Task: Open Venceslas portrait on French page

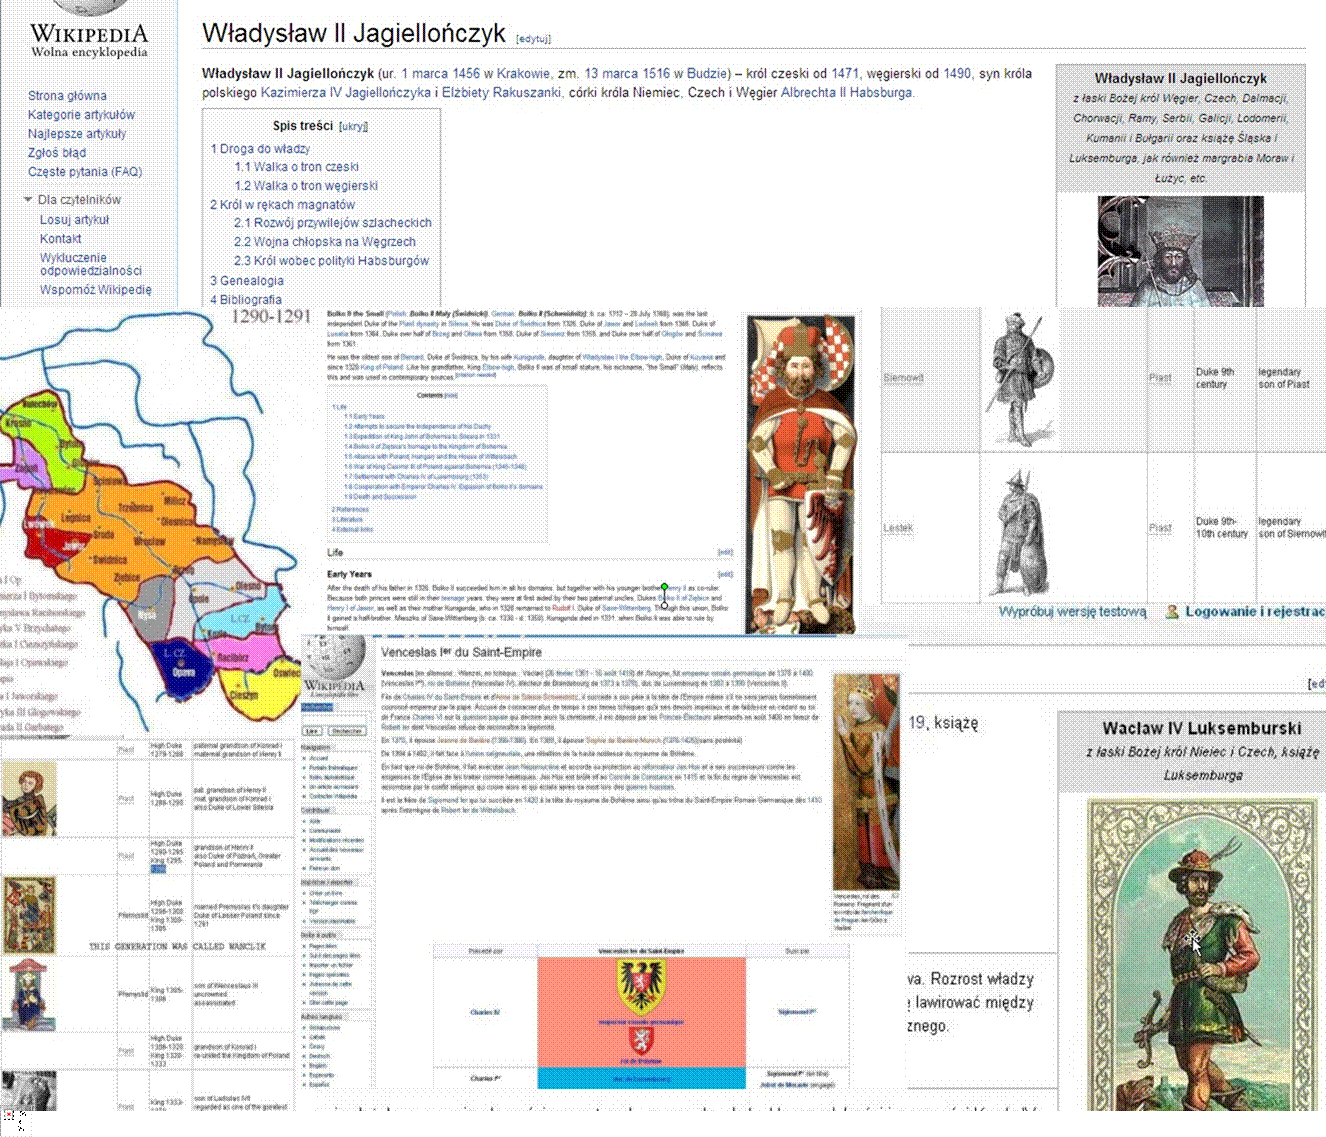Action: [866, 781]
